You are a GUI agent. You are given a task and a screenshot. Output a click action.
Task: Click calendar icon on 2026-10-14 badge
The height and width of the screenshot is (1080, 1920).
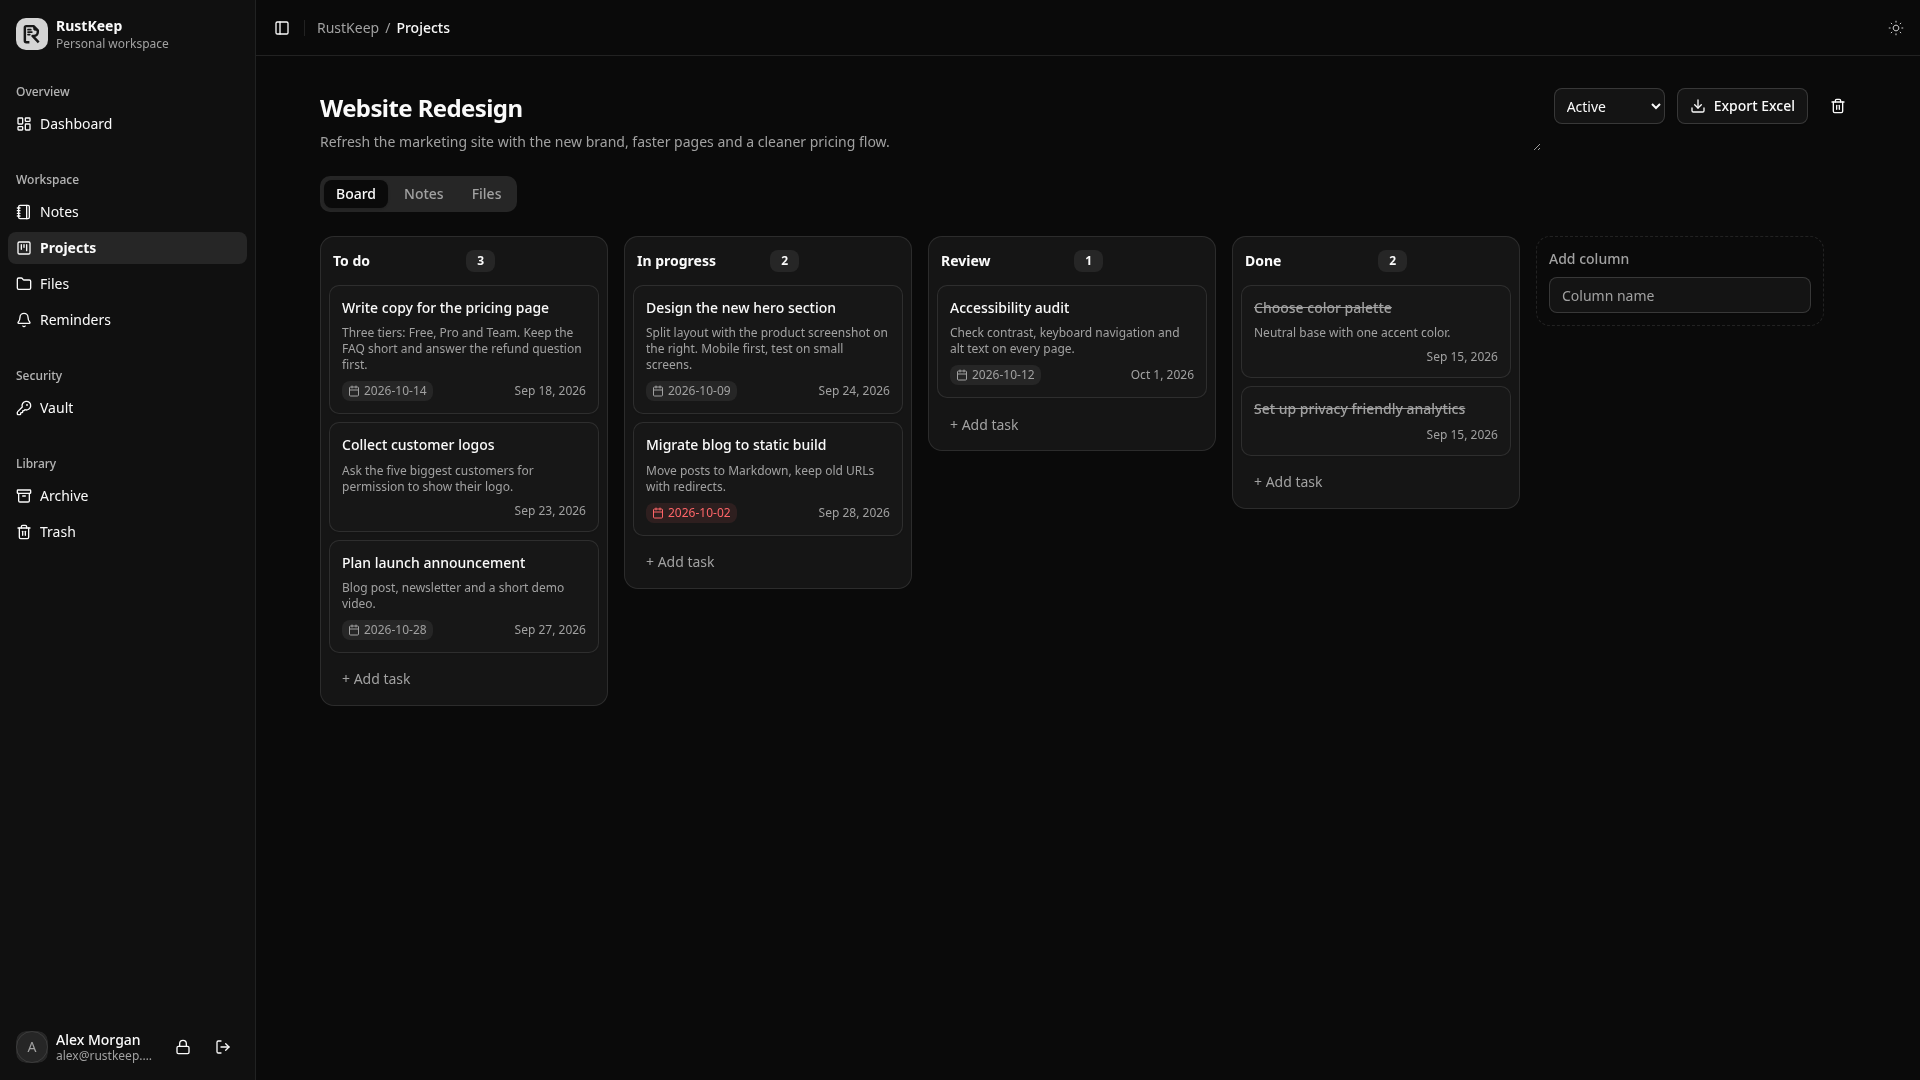tap(354, 391)
